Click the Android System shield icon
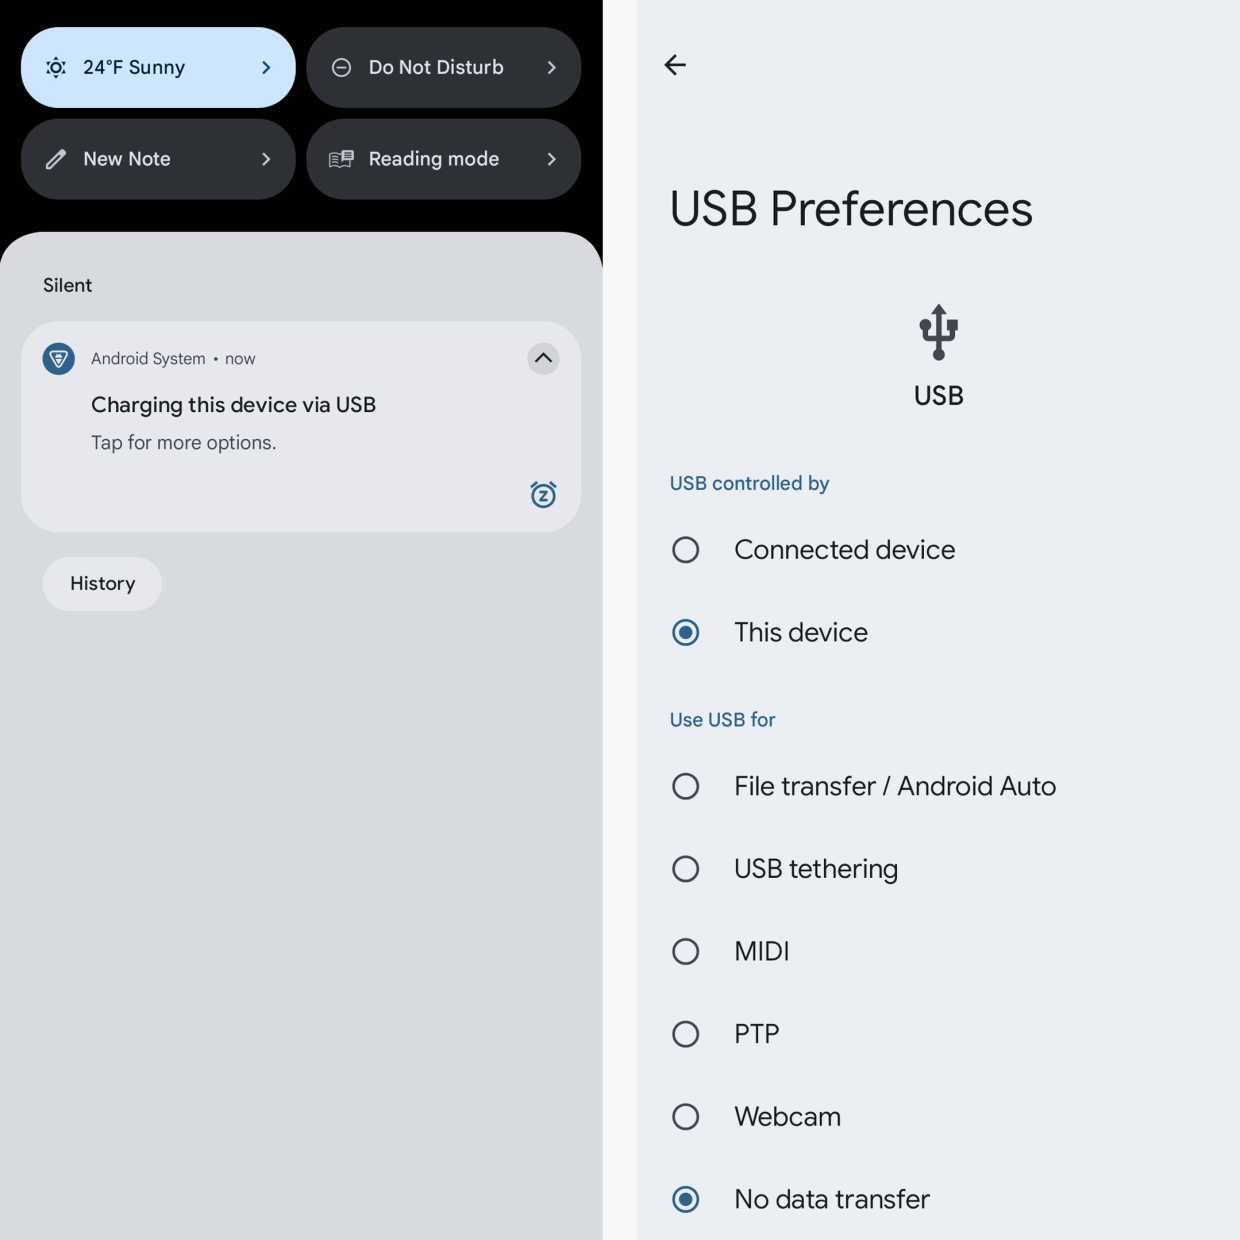 (x=58, y=359)
